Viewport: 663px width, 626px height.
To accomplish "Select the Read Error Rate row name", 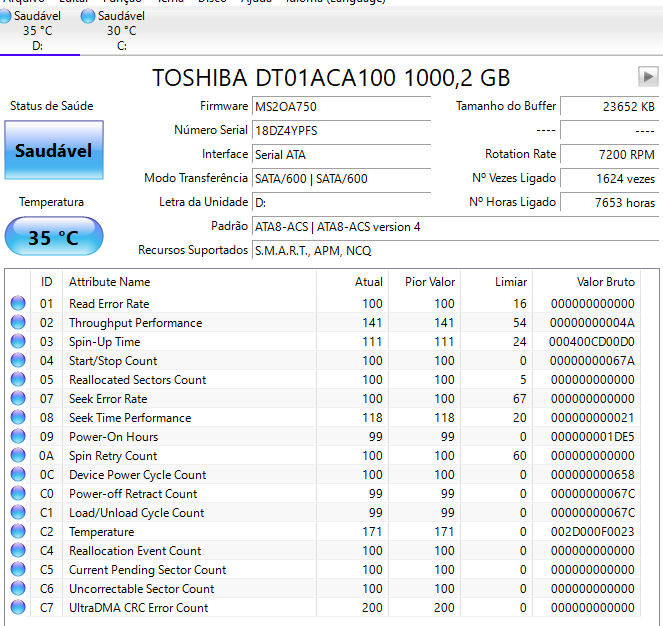I will [x=109, y=304].
